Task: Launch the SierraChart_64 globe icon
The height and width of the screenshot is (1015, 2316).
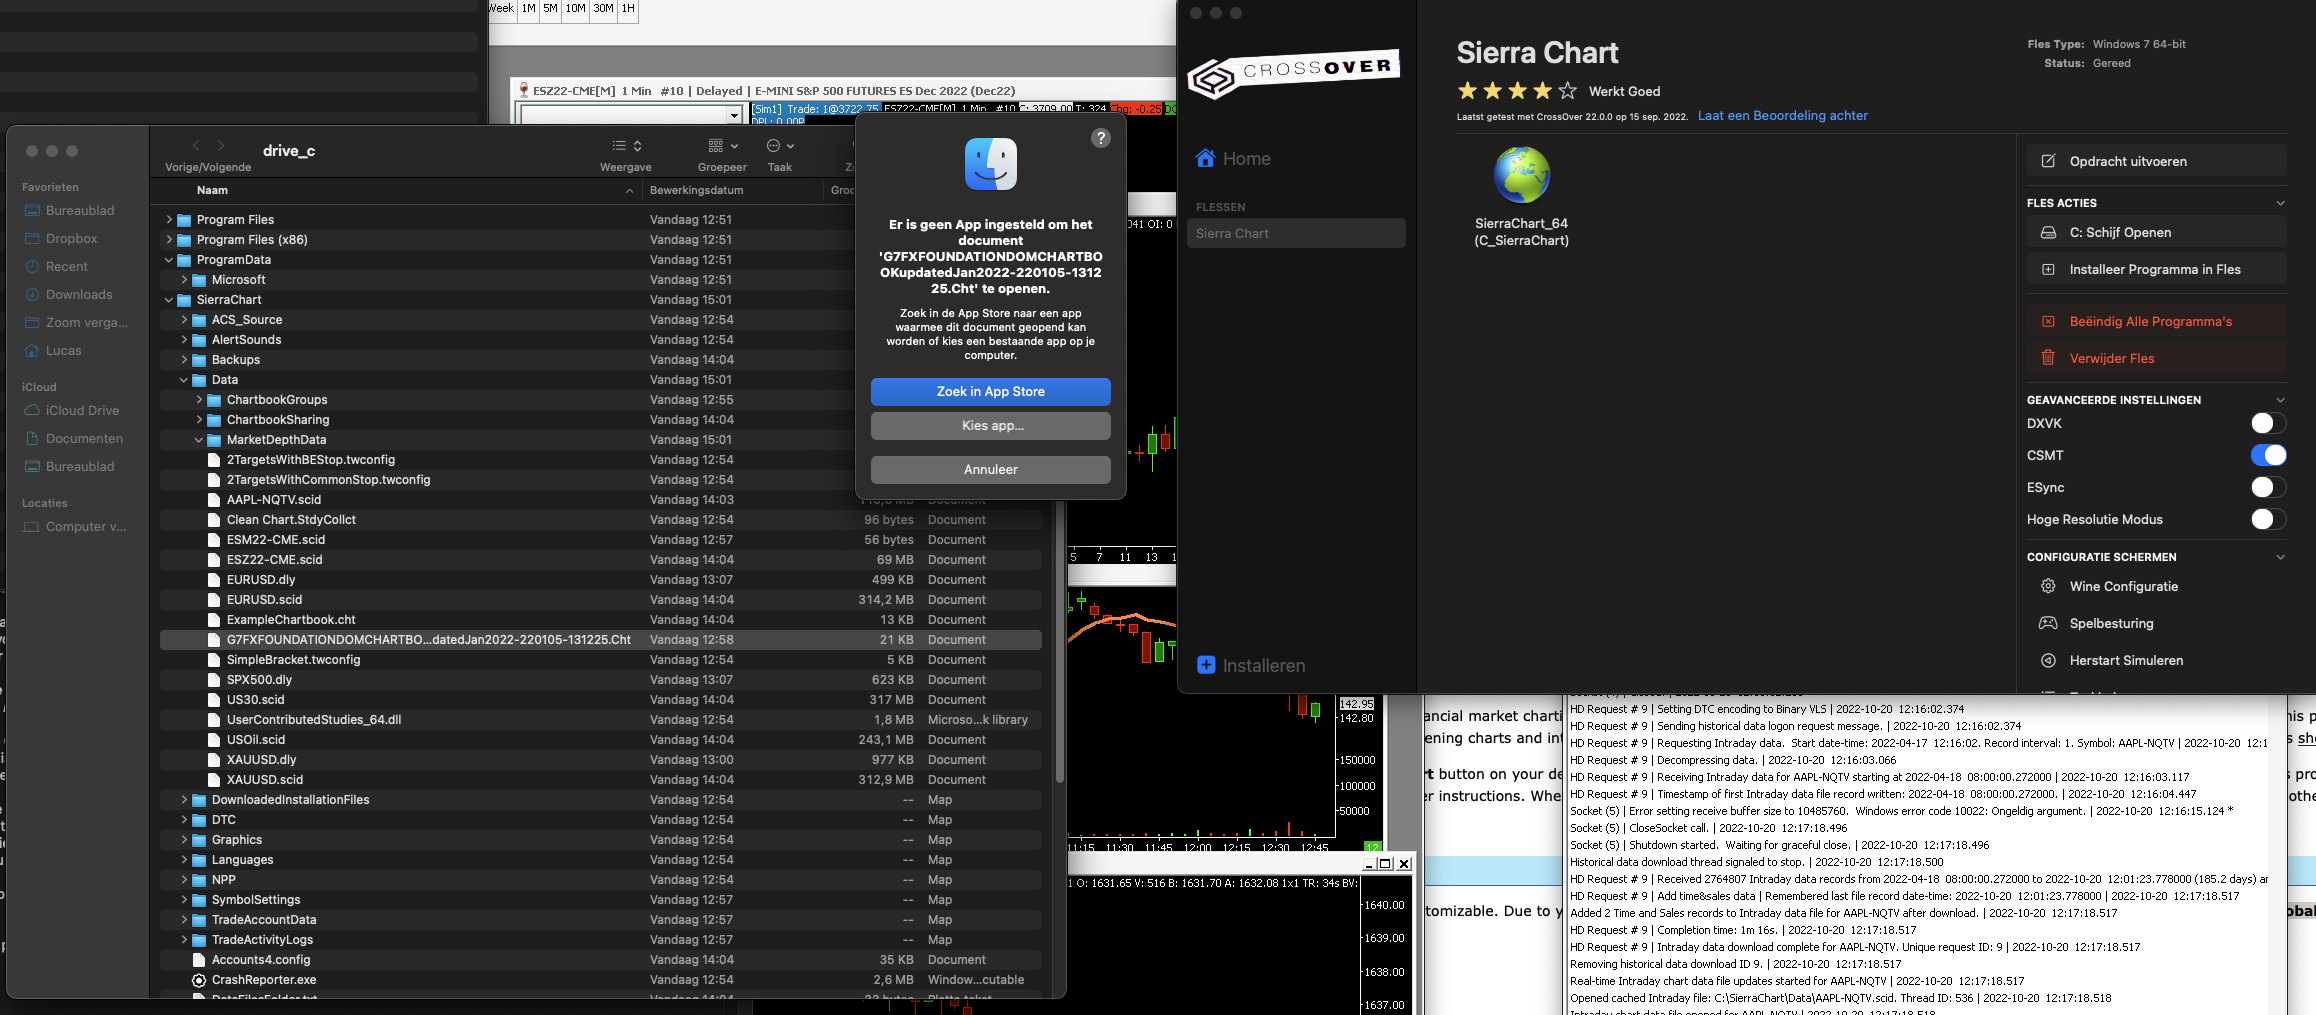Action: [x=1521, y=175]
